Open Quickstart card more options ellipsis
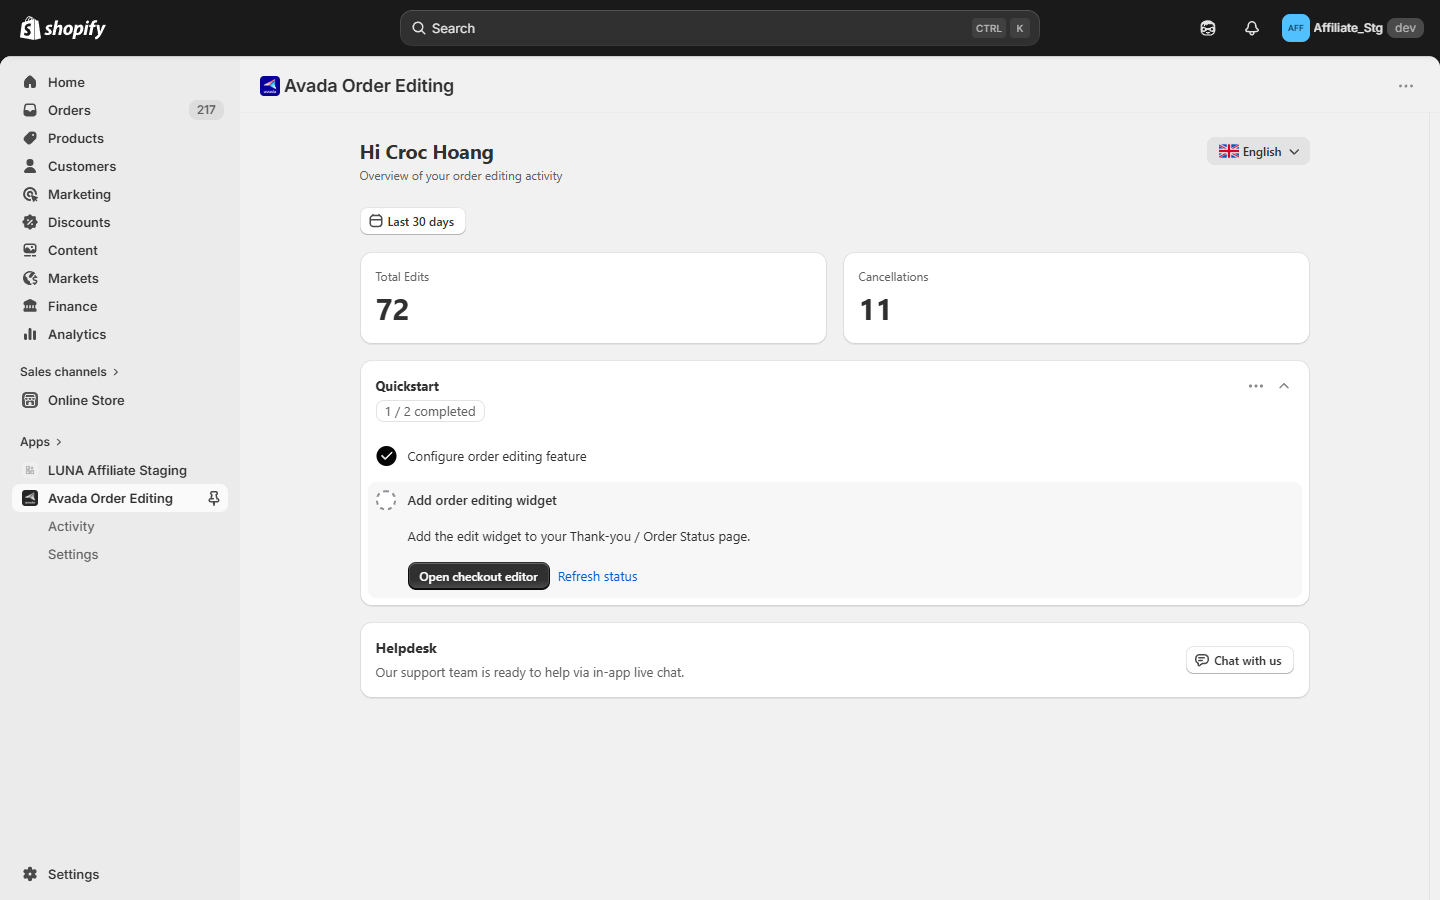This screenshot has width=1440, height=900. [1256, 386]
